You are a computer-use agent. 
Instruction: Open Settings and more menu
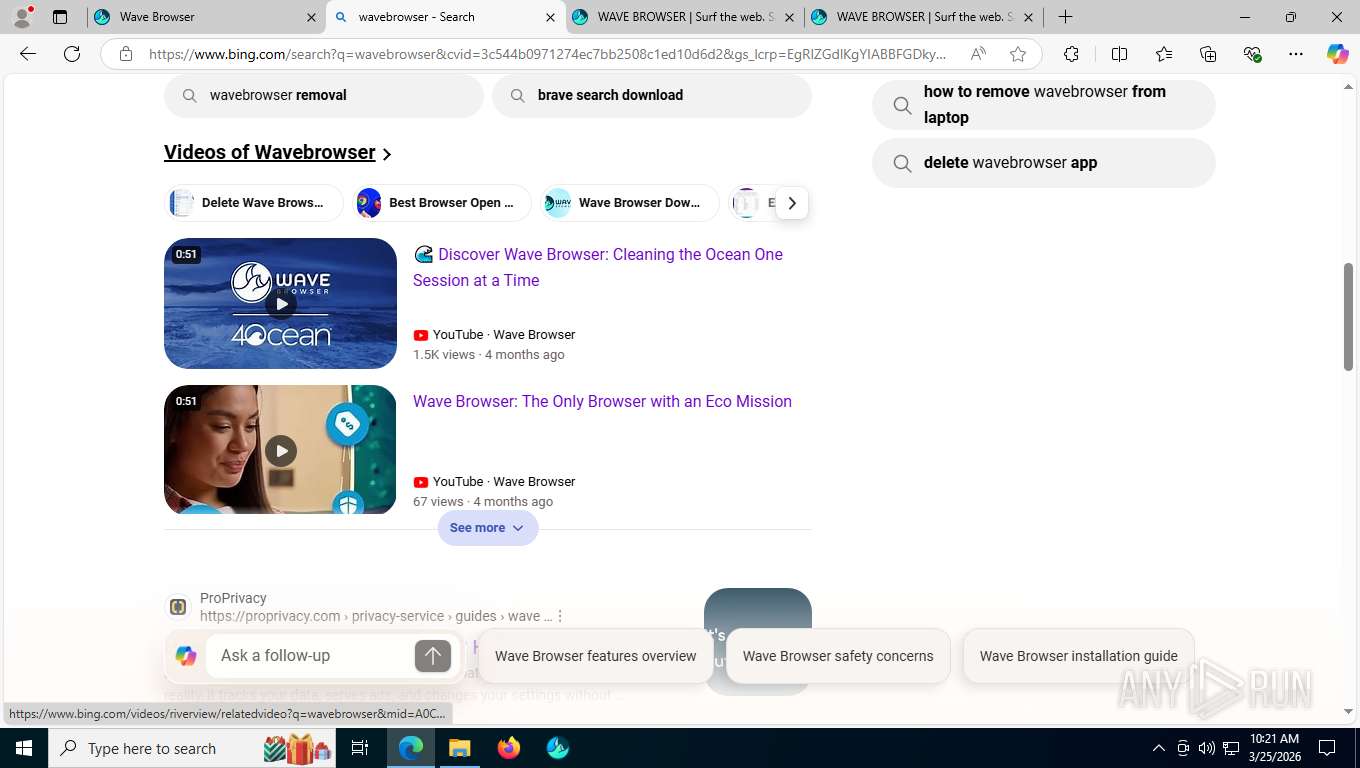tap(1296, 54)
